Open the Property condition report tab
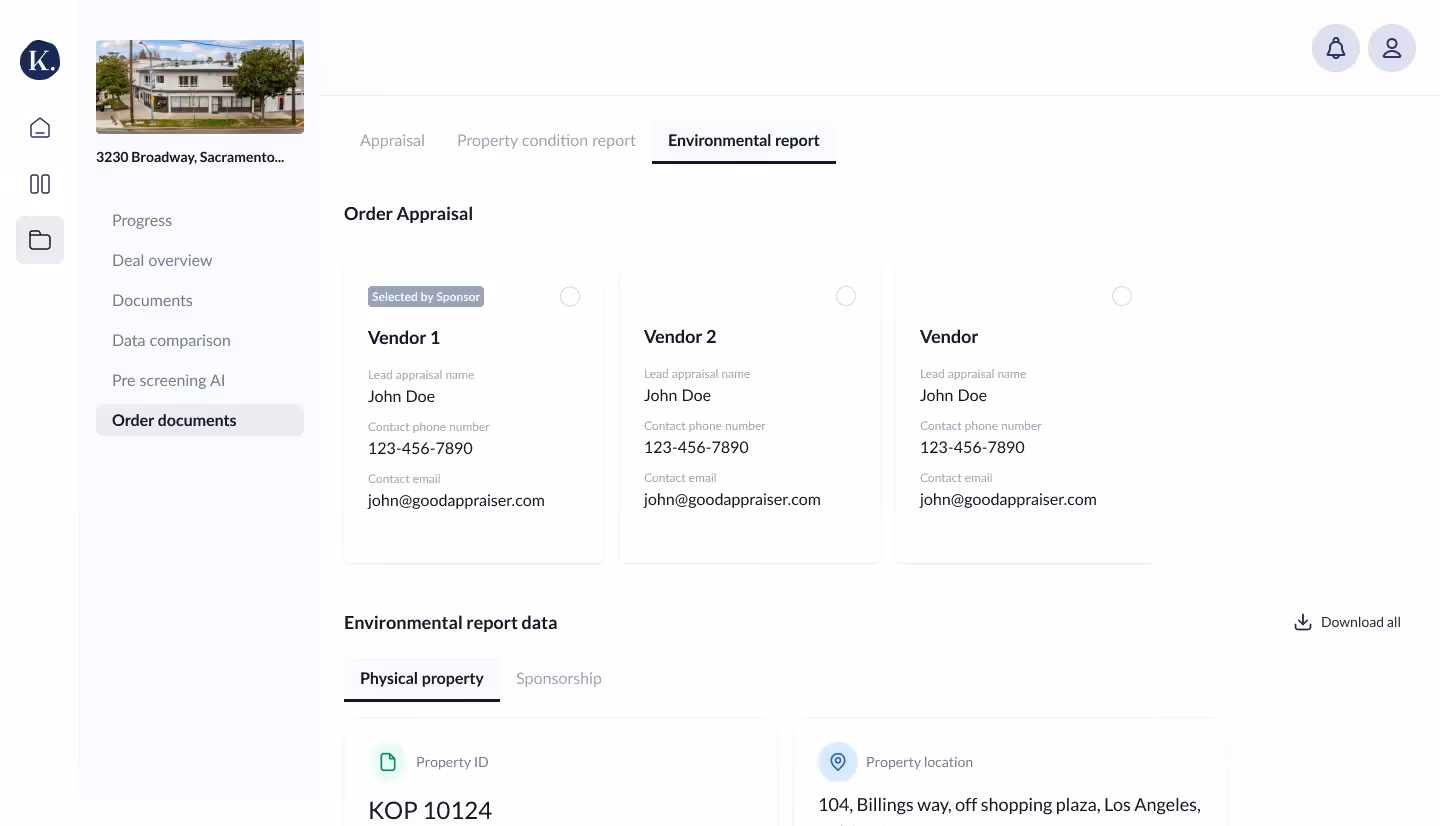Viewport: 1440px width, 826px height. click(x=546, y=140)
